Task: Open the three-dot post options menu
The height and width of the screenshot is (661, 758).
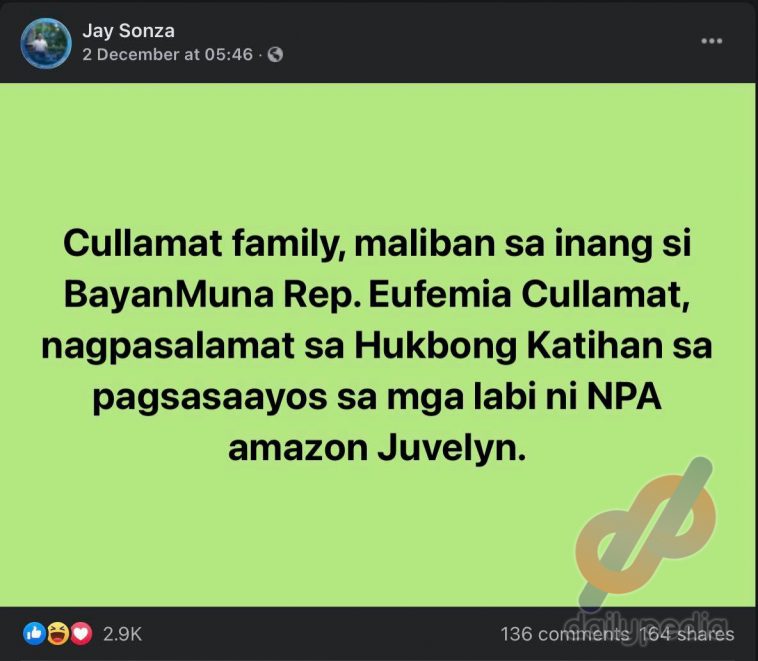Action: point(712,41)
